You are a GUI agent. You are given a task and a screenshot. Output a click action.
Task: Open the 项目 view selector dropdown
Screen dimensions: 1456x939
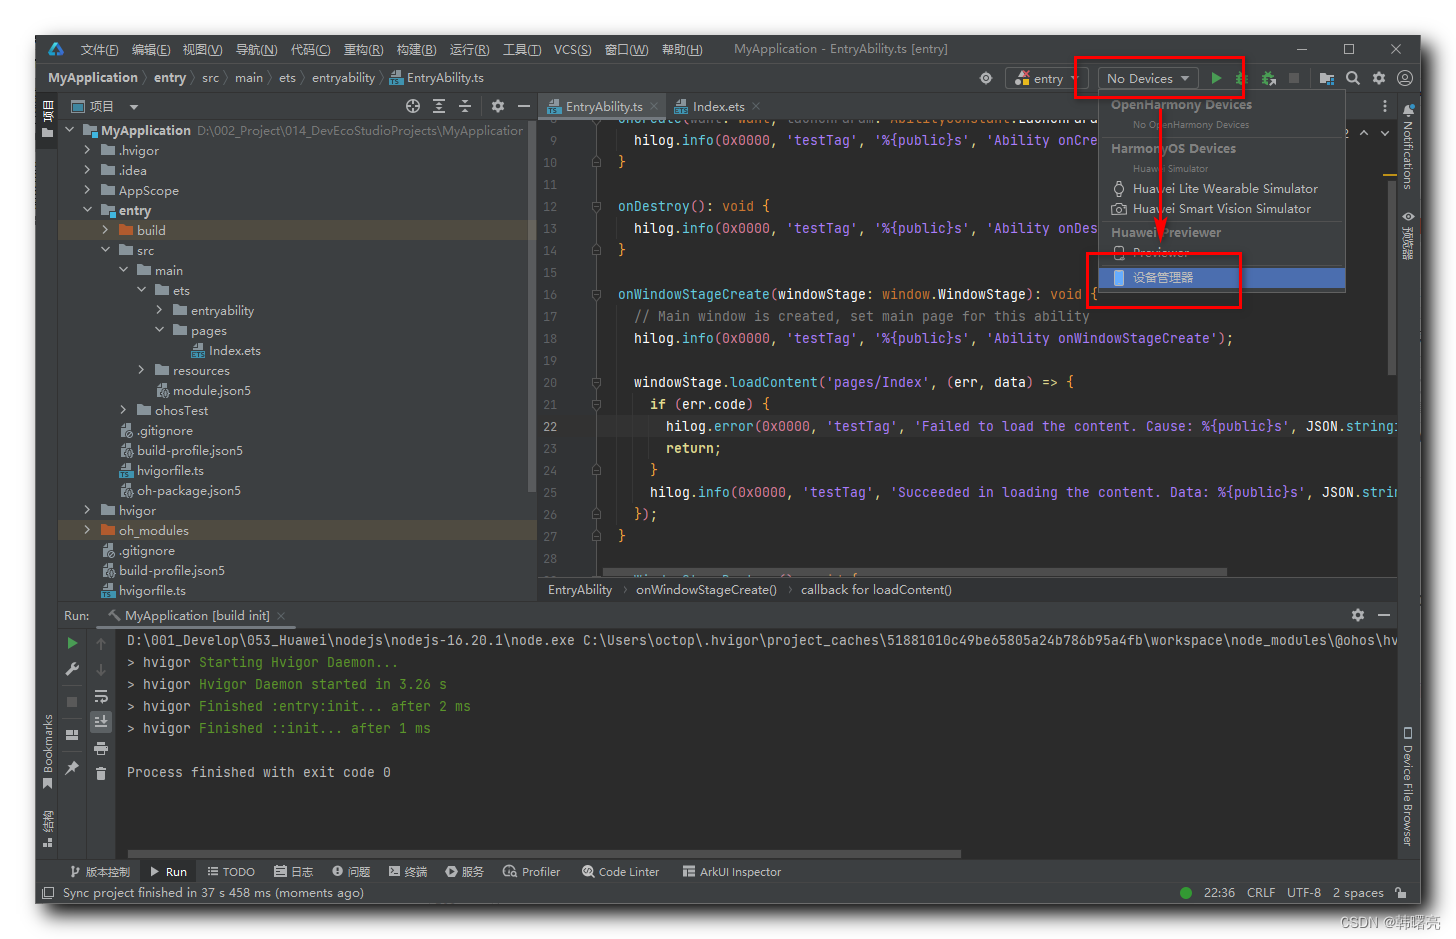pyautogui.click(x=104, y=106)
